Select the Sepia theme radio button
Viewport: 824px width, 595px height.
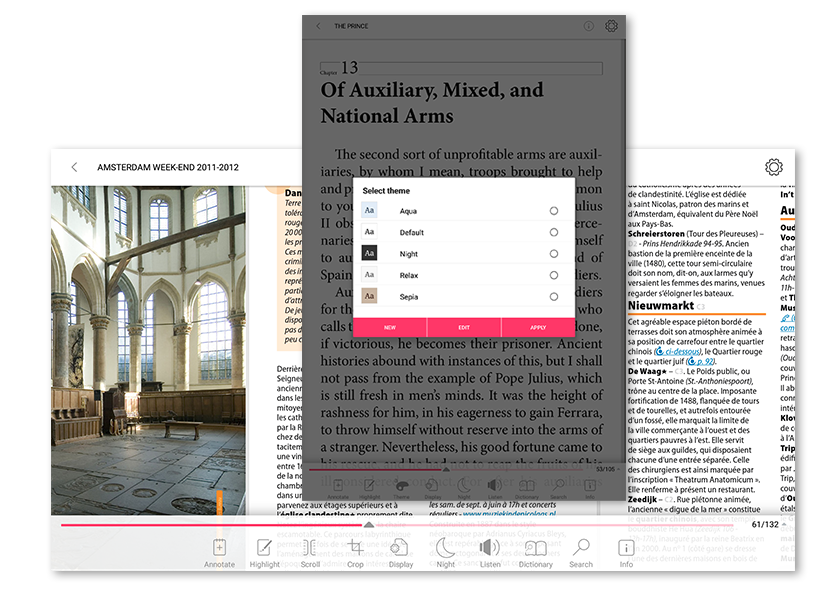(x=554, y=296)
